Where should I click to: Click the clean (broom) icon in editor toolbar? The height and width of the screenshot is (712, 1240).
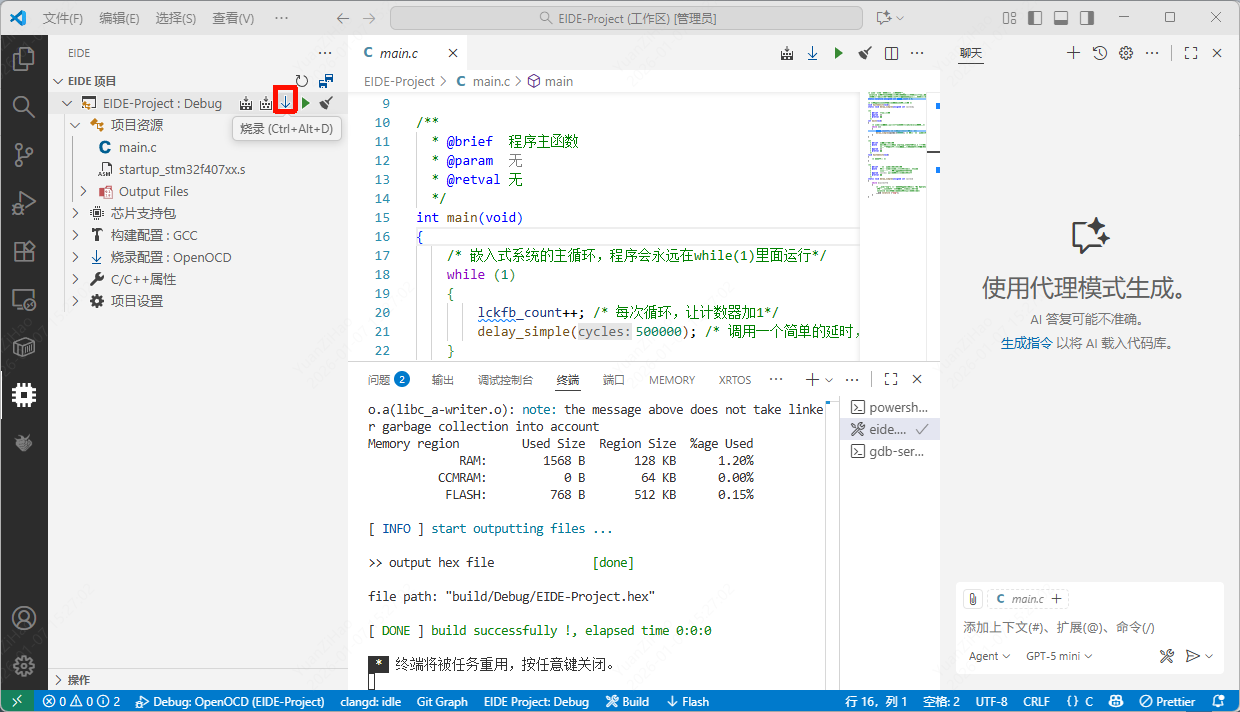865,53
